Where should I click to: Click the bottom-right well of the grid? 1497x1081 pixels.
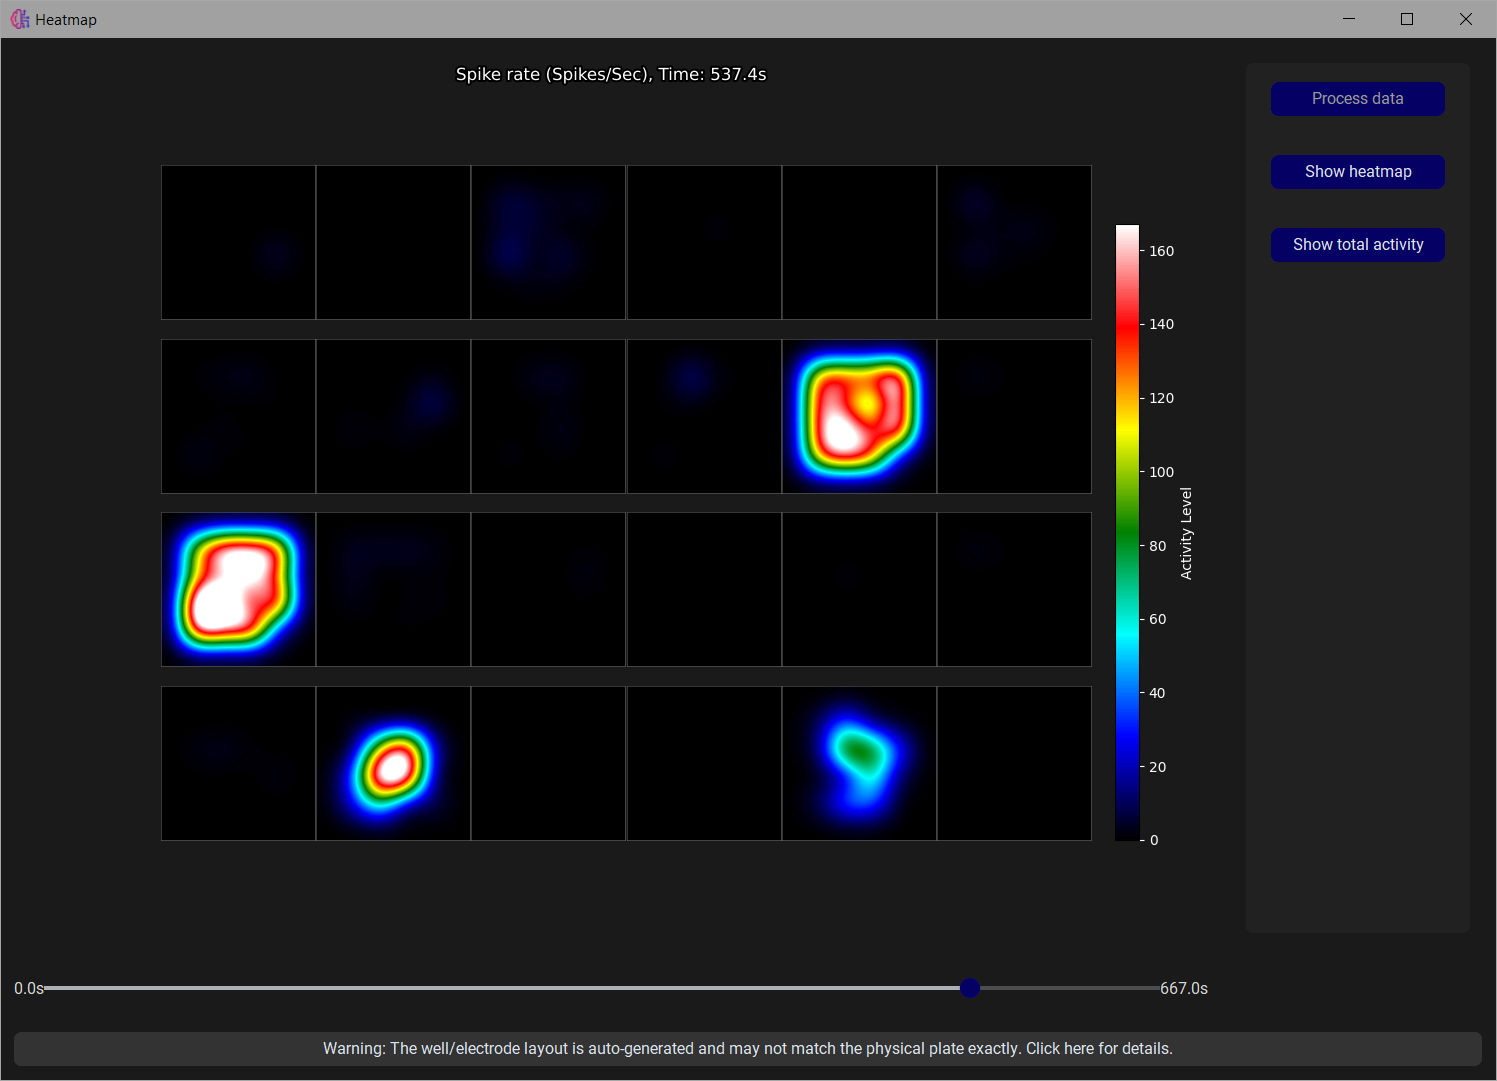pyautogui.click(x=1014, y=764)
